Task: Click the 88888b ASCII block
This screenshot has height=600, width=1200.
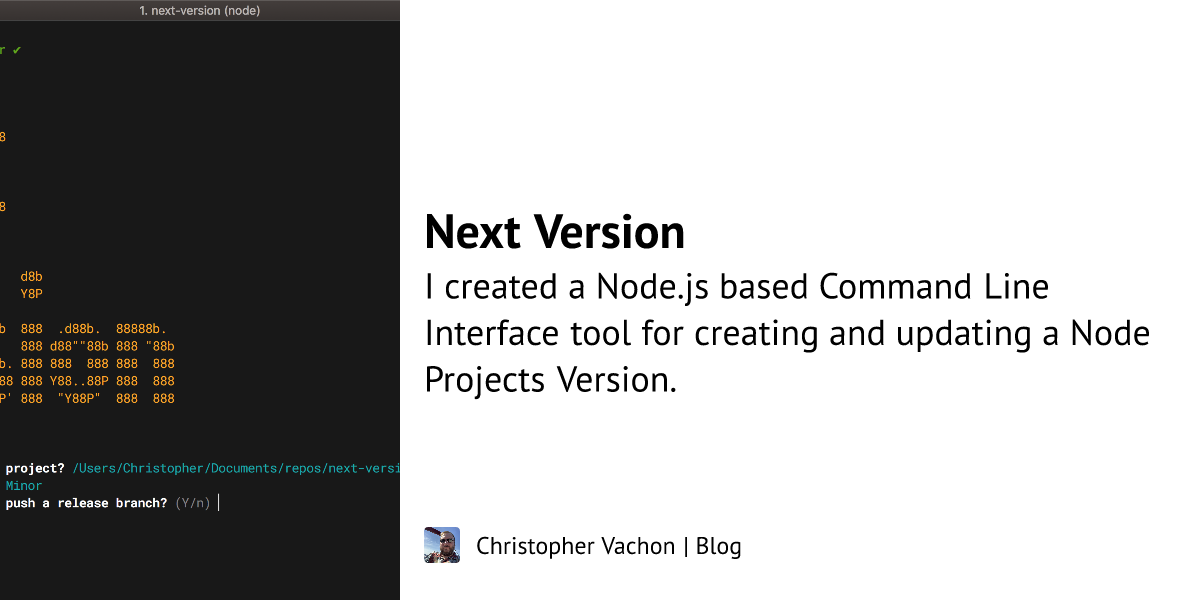Action: pos(138,327)
